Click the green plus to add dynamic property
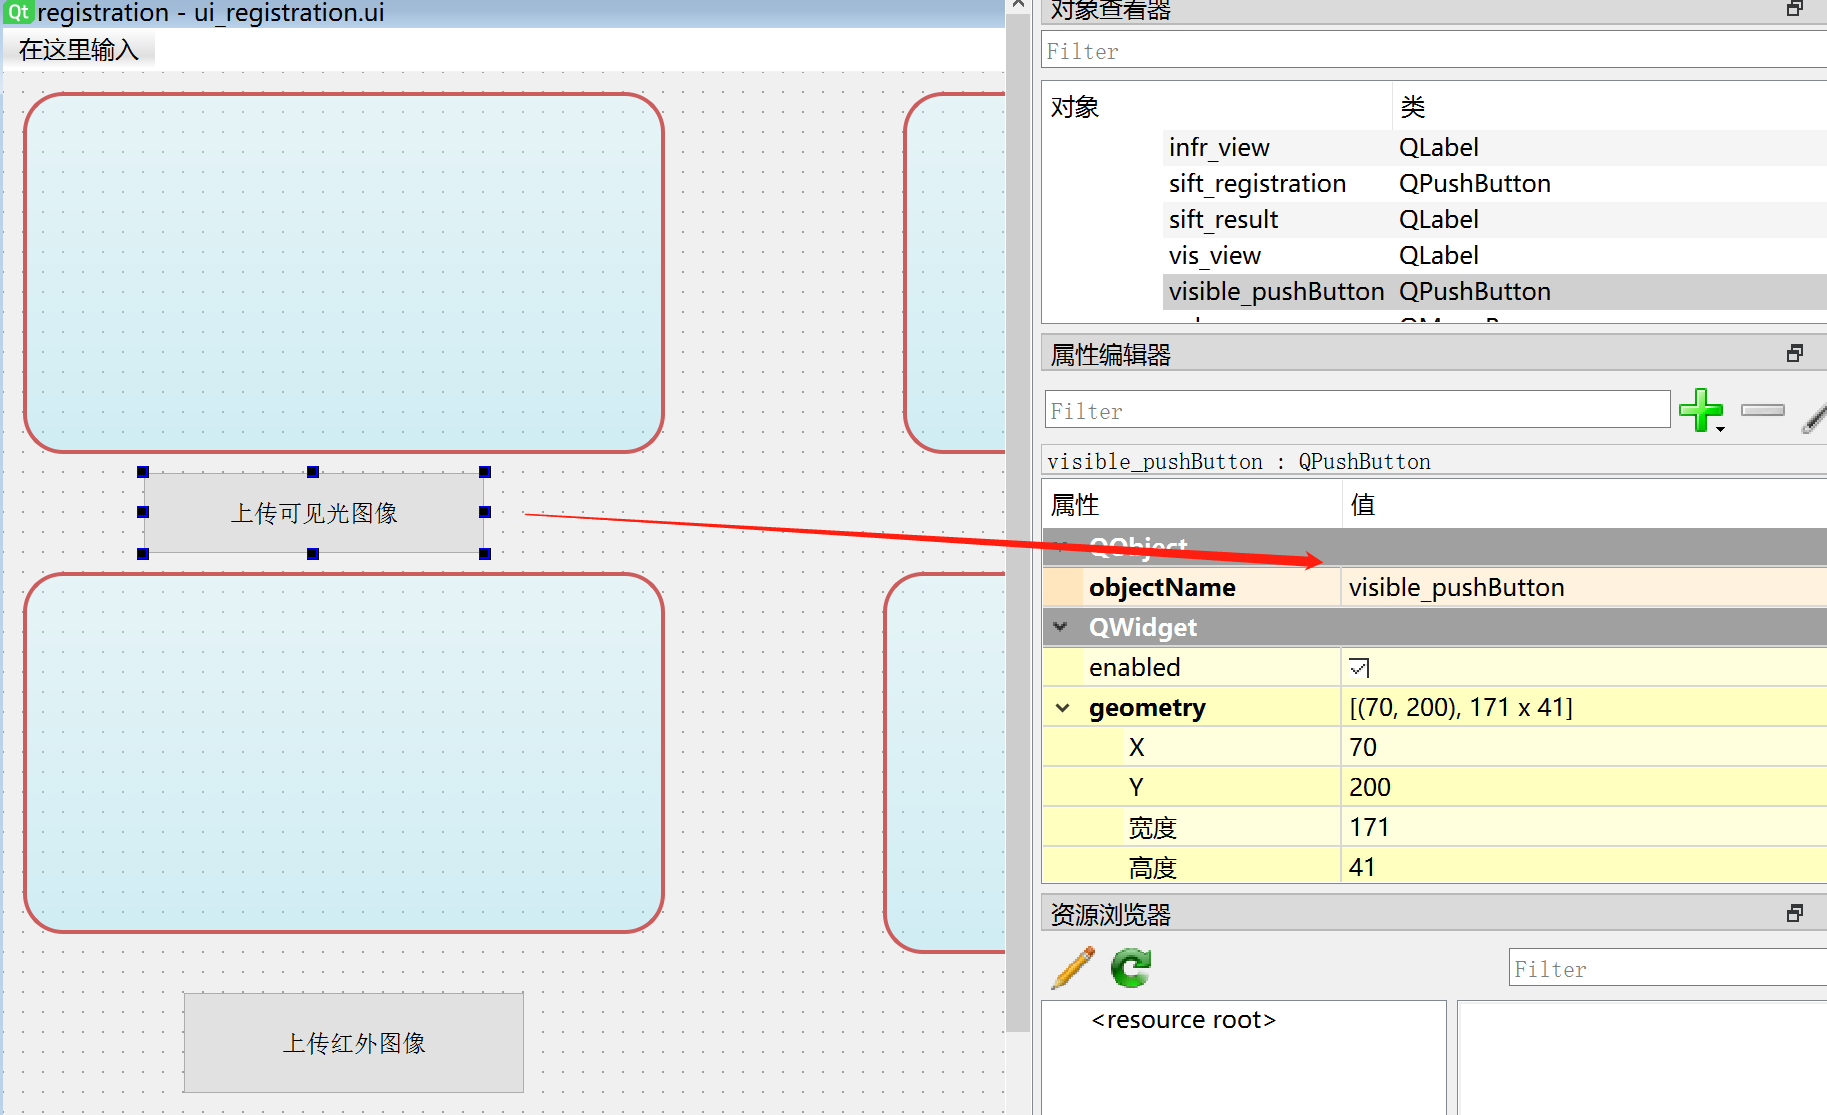The image size is (1827, 1115). 1702,410
